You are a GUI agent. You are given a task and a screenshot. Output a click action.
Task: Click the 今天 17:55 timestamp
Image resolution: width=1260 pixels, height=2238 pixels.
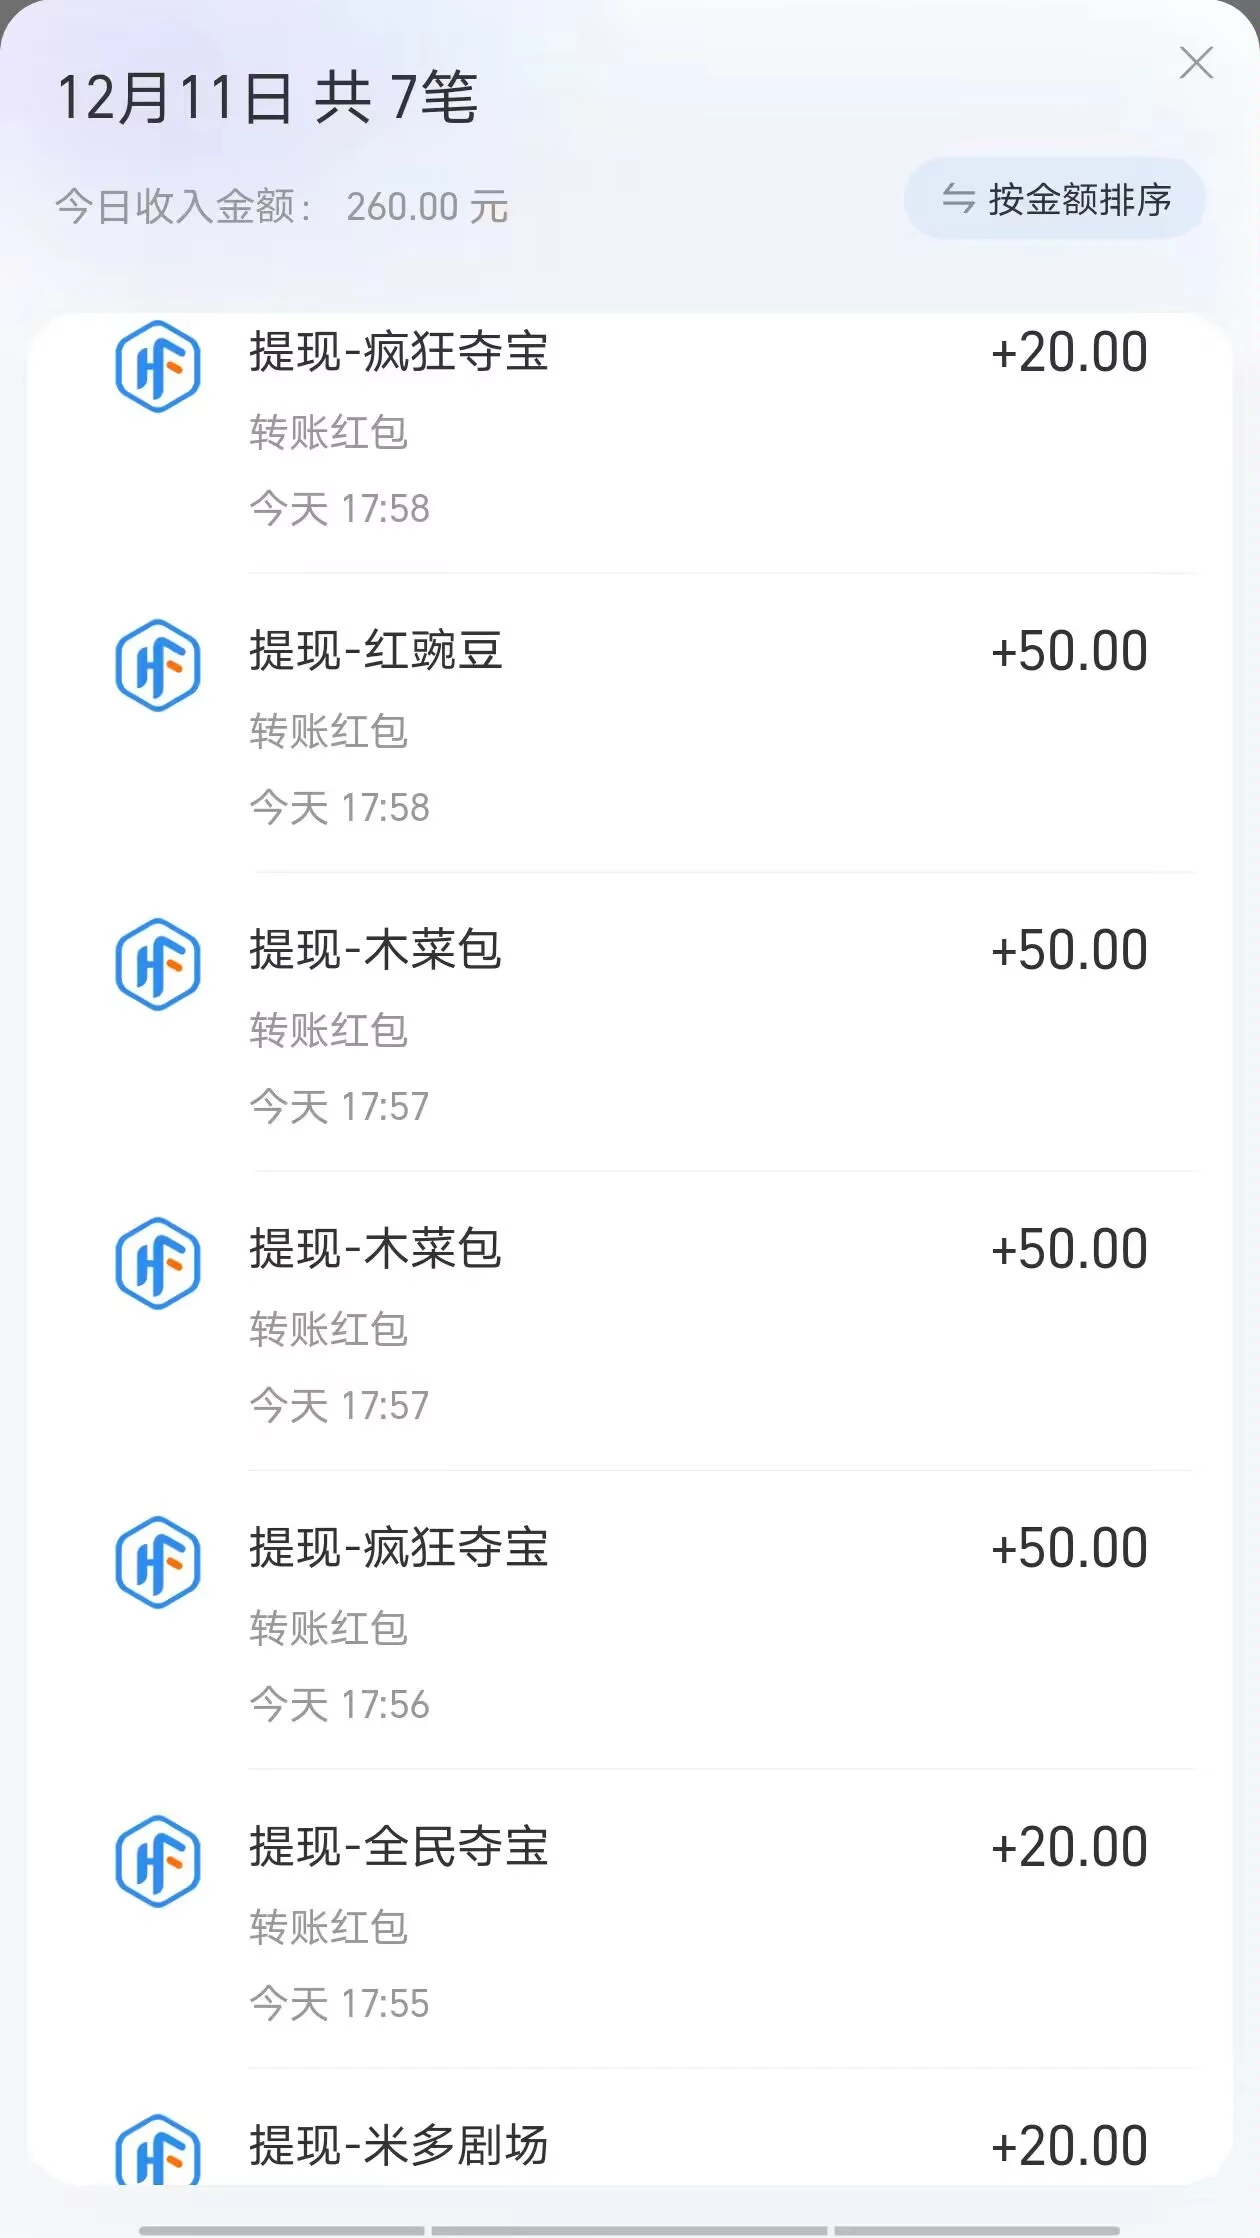339,2004
